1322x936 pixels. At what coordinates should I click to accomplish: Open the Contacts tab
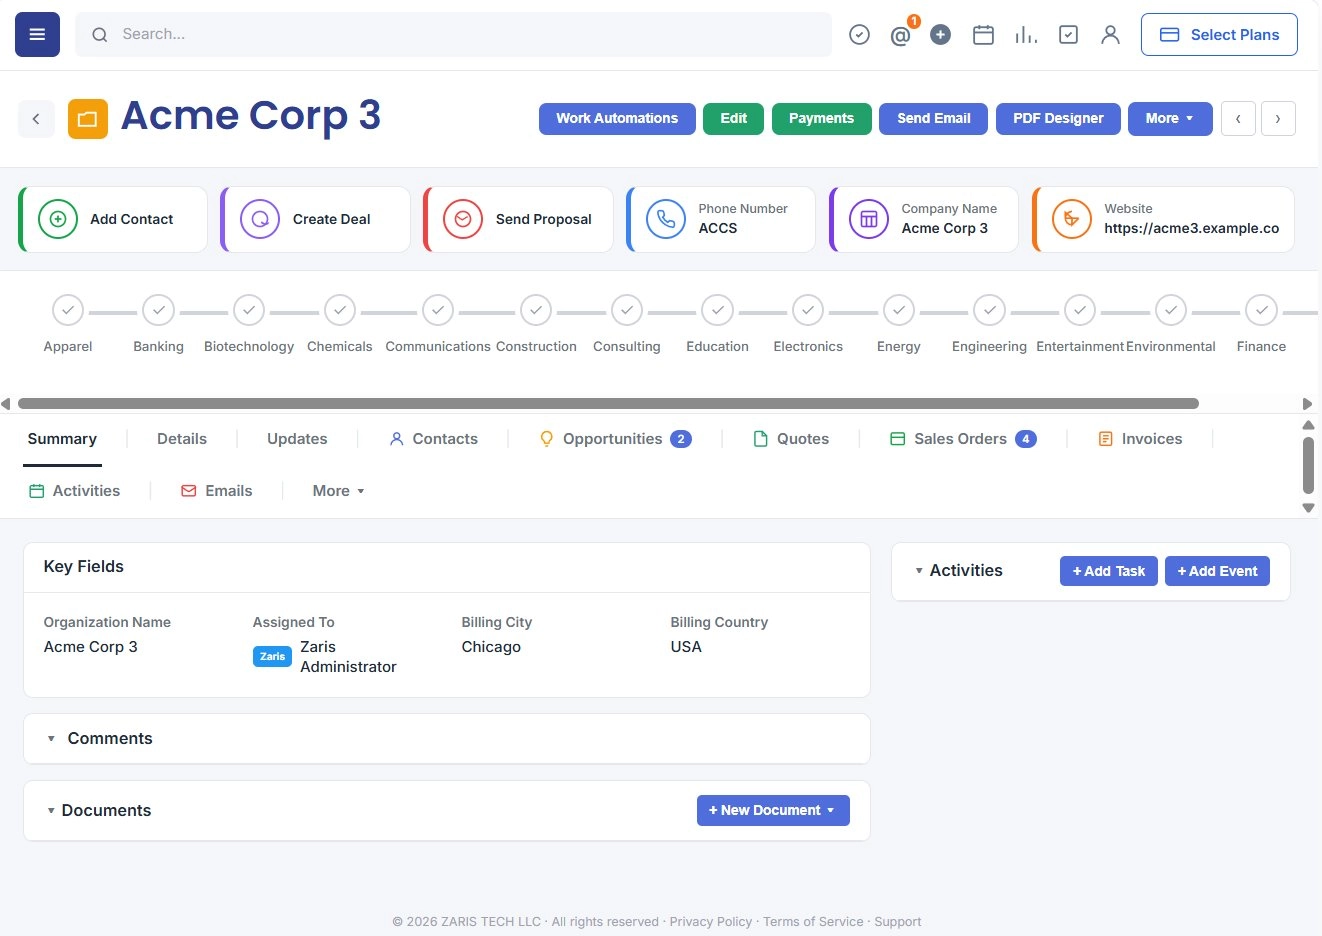[433, 439]
